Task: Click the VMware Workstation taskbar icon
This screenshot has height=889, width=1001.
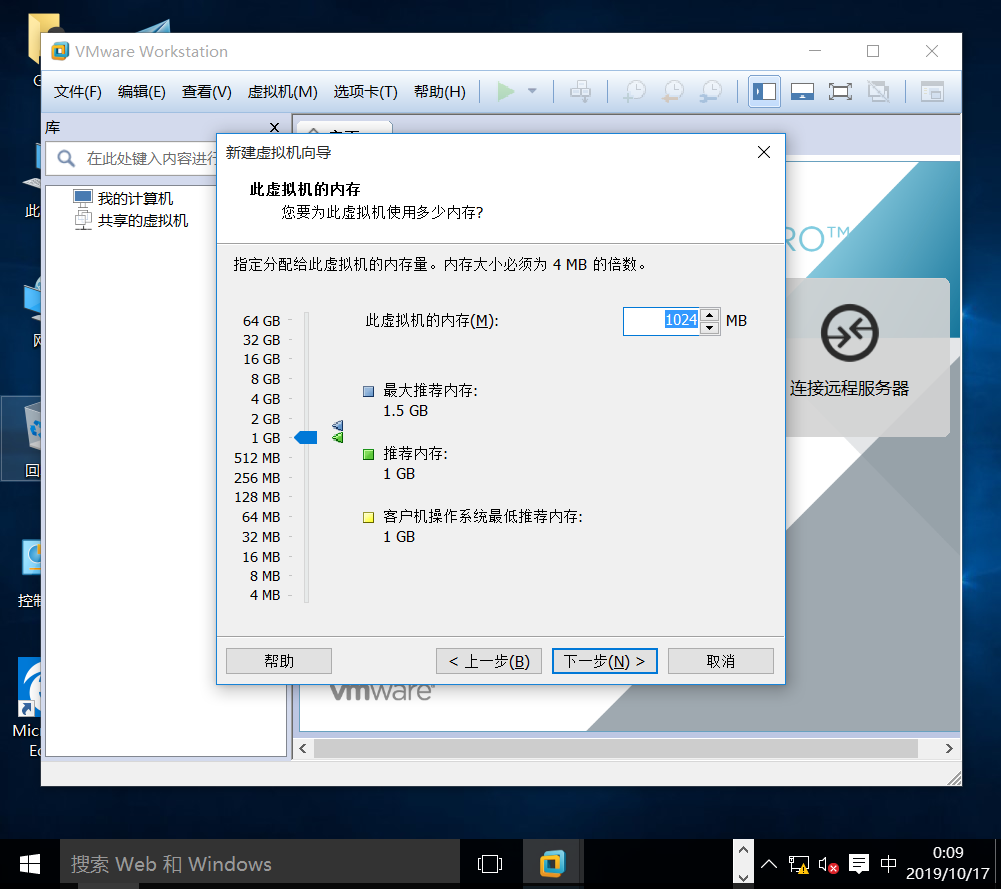Action: (x=553, y=864)
